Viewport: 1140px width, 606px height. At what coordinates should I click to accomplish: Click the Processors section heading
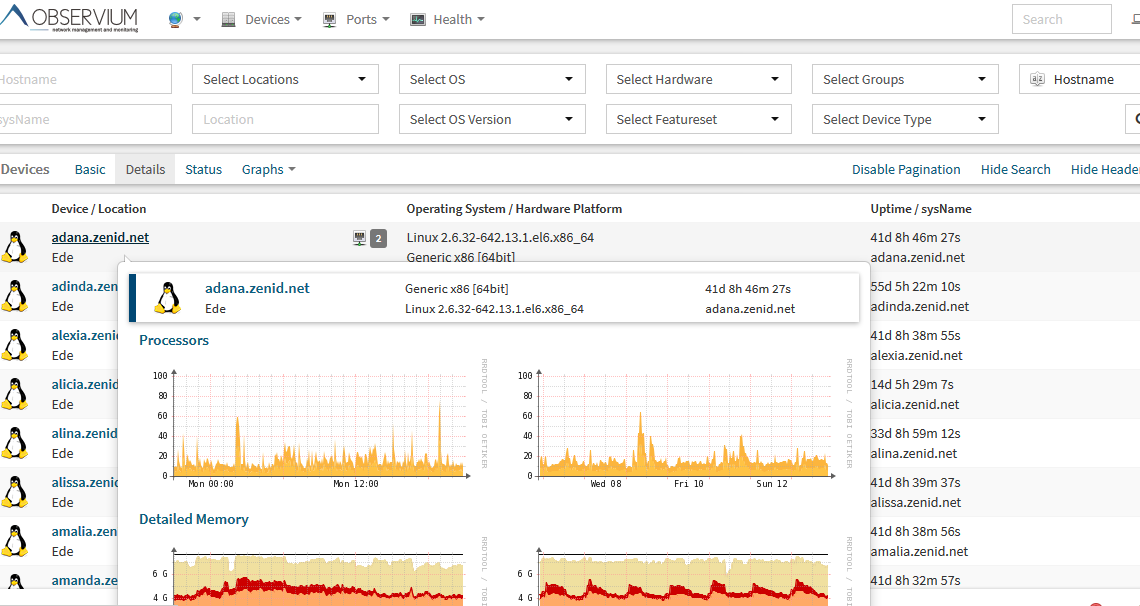click(174, 340)
